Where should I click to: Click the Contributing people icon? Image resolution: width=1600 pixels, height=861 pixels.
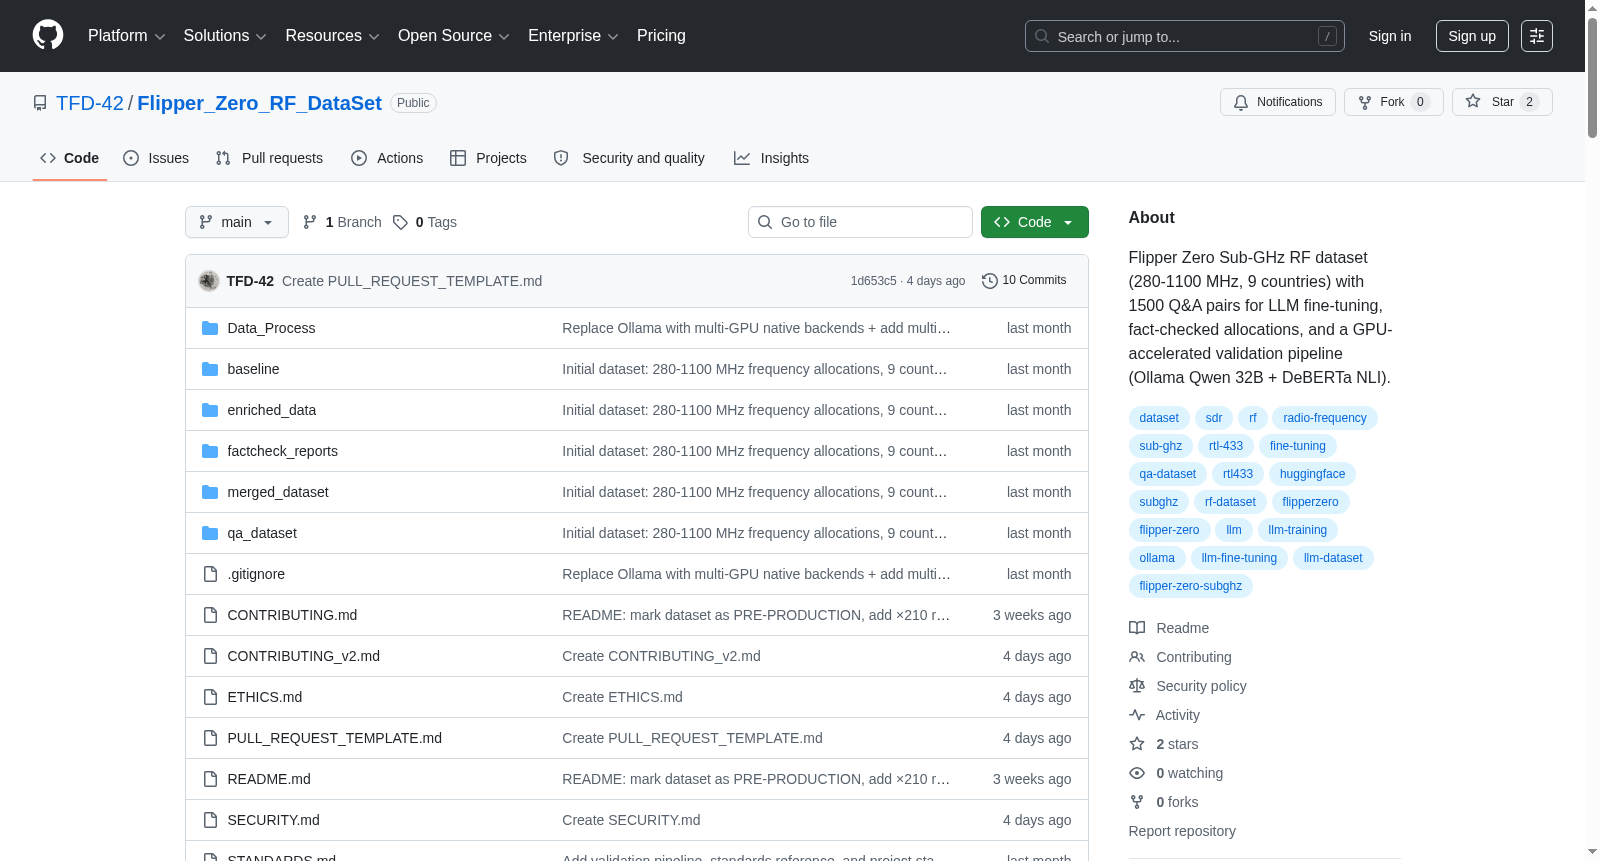pyautogui.click(x=1137, y=657)
